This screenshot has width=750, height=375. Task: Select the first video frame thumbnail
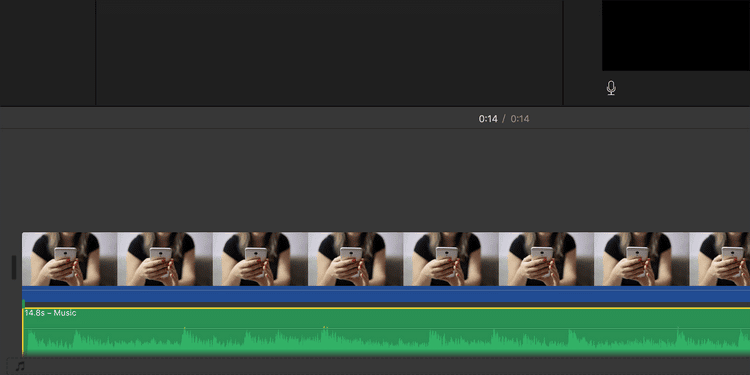coord(69,259)
